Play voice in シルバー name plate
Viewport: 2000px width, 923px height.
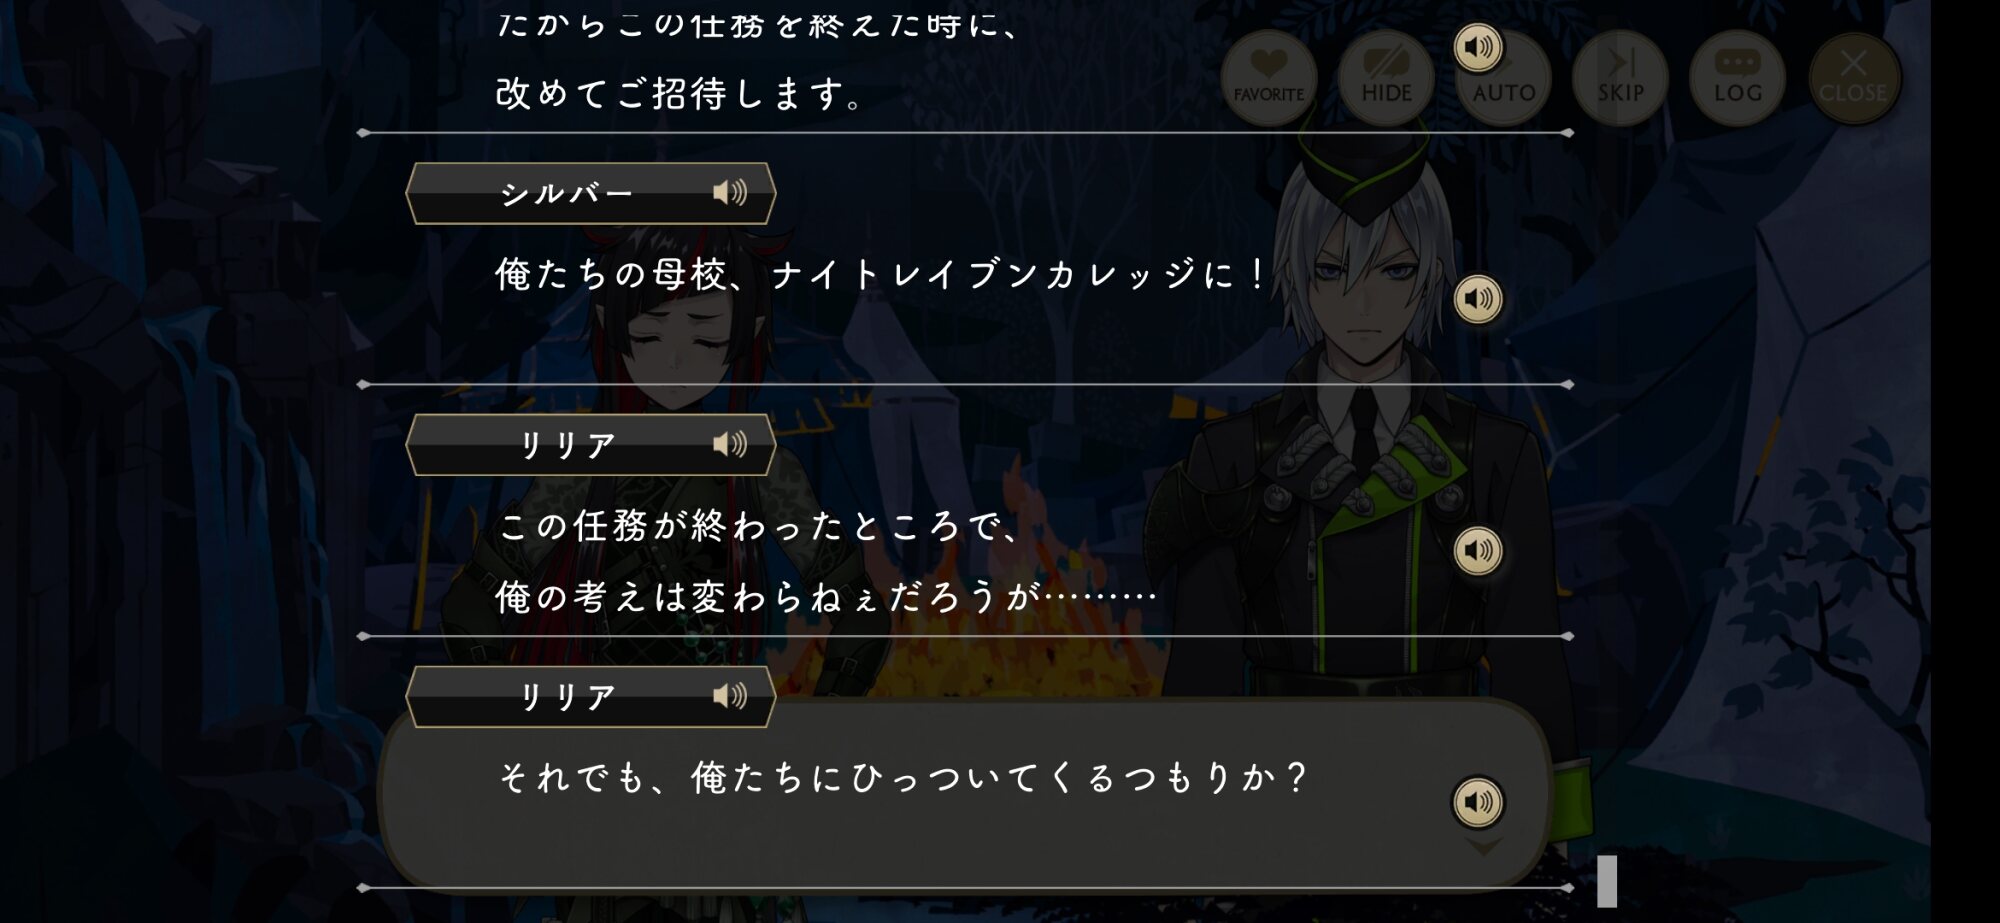click(730, 192)
